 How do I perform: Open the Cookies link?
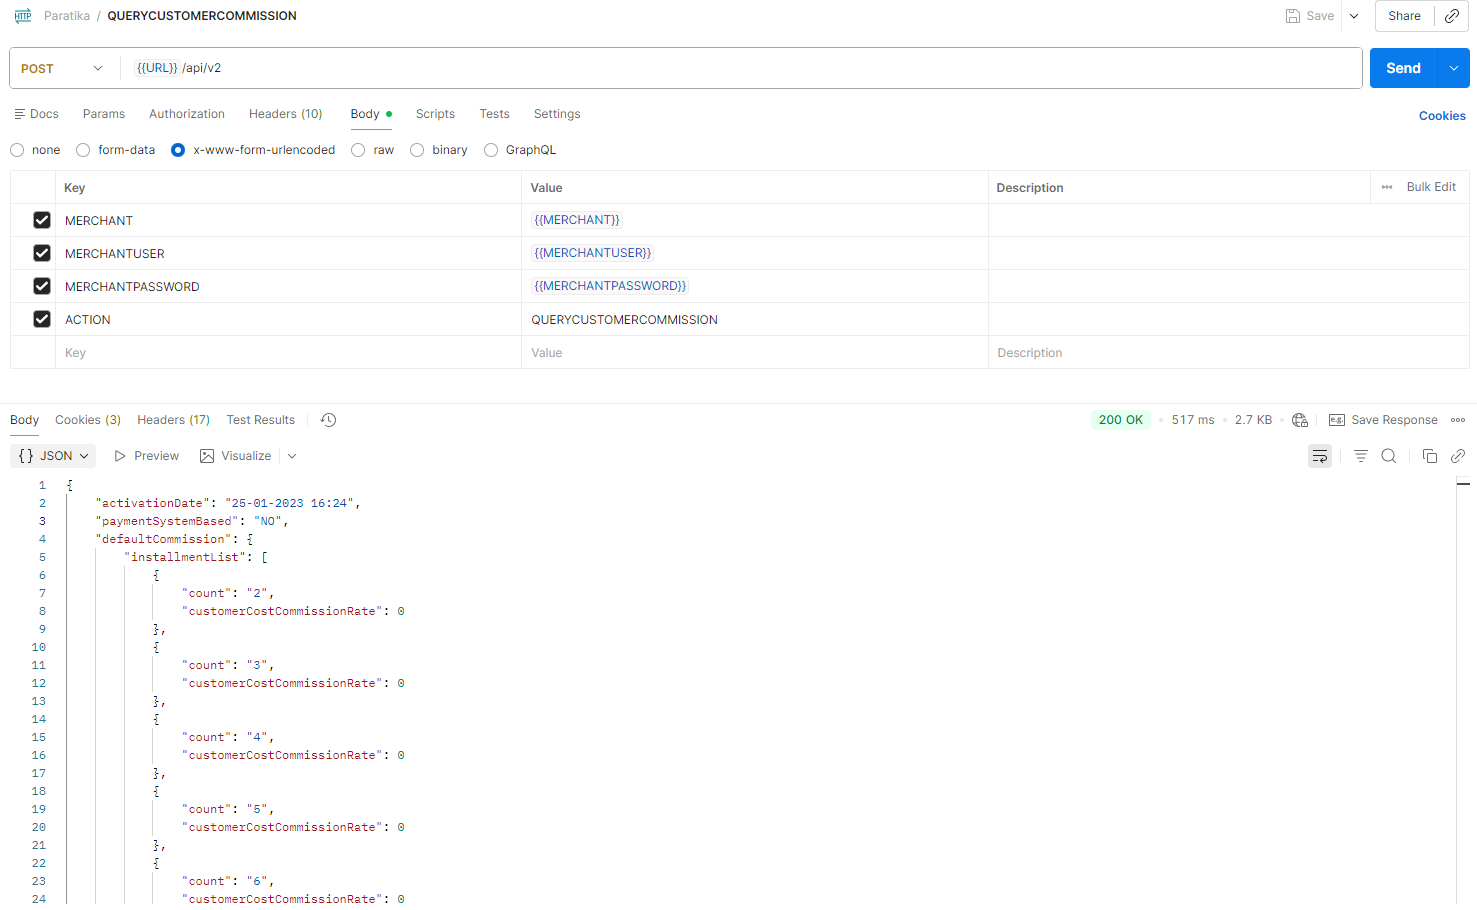click(1442, 116)
